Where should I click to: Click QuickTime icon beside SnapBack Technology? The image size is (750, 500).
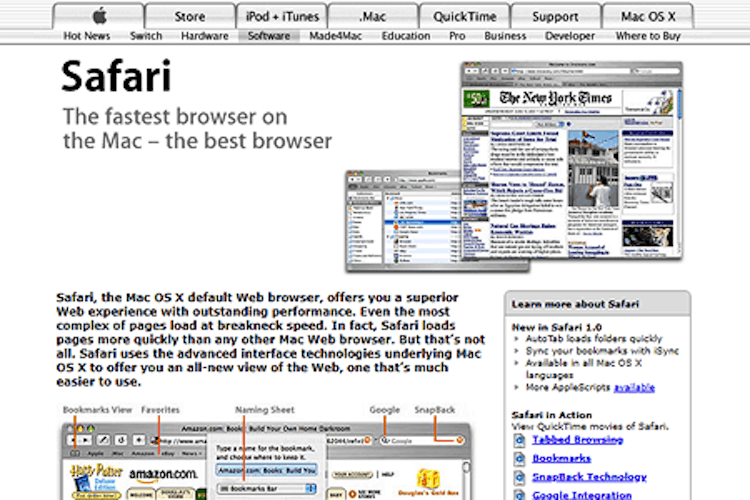coord(519,478)
